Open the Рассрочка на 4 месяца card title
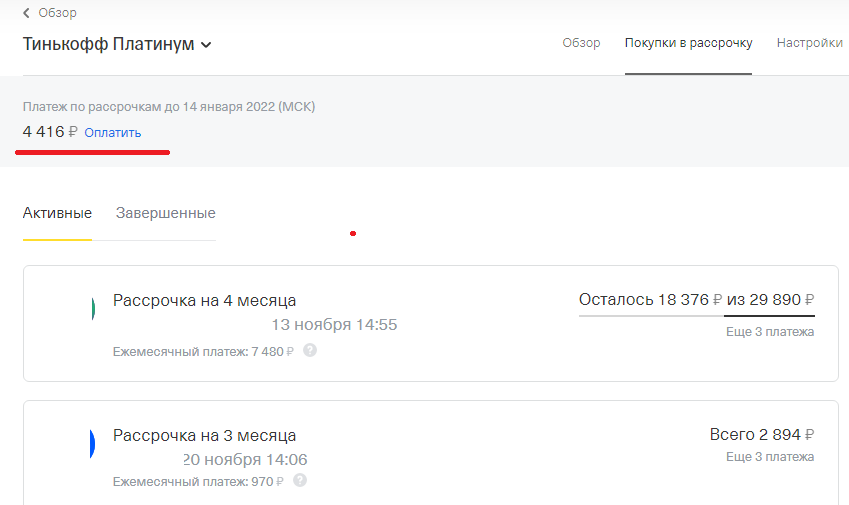The width and height of the screenshot is (849, 505). 204,300
